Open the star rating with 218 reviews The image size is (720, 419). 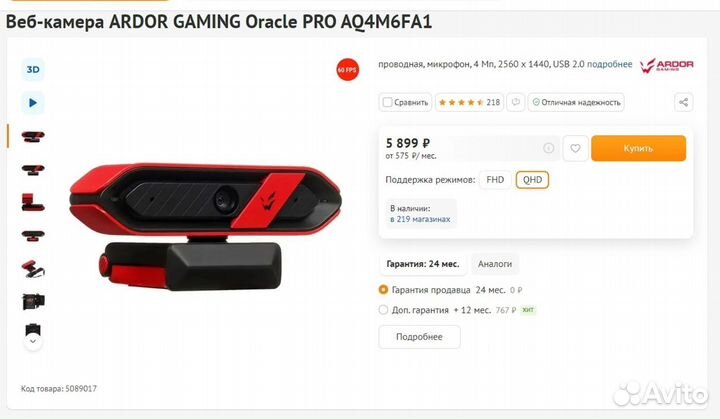click(469, 102)
